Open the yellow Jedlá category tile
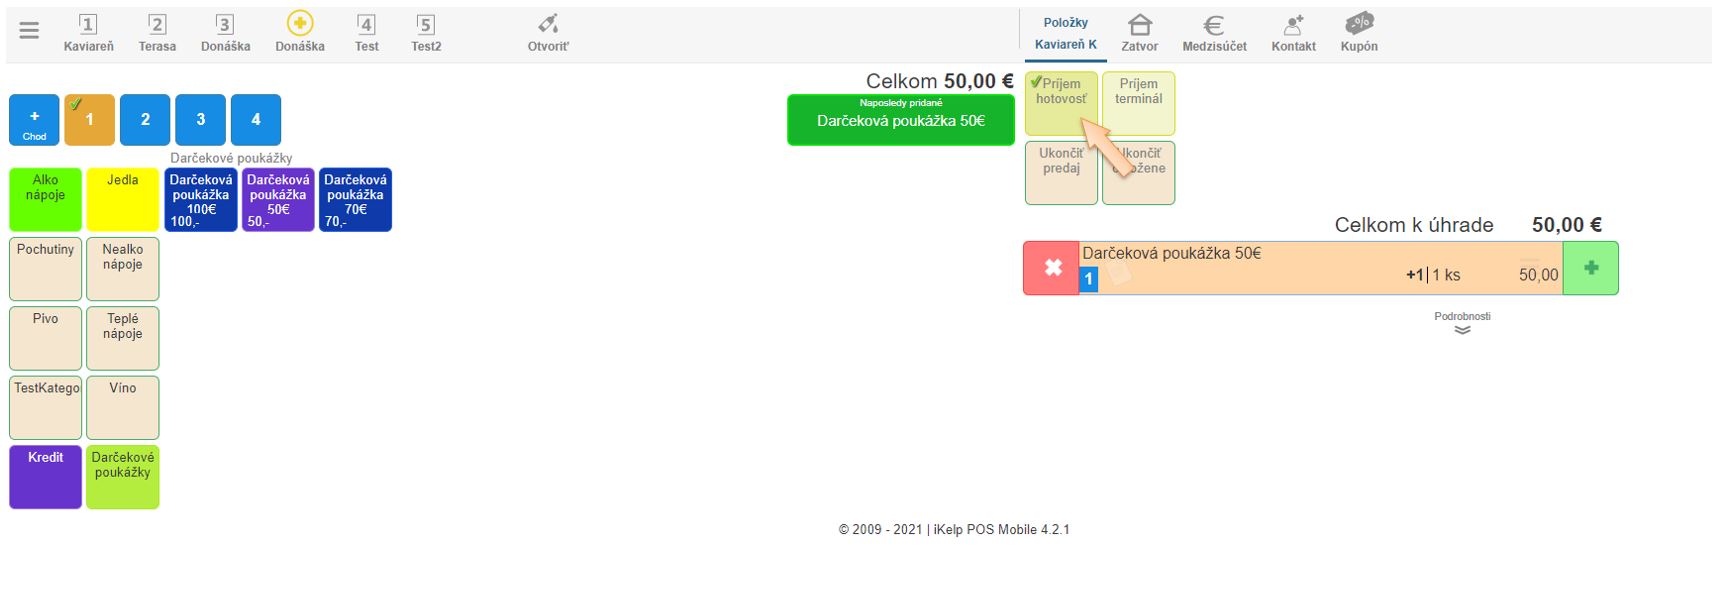This screenshot has height=598, width=1712. pyautogui.click(x=122, y=199)
